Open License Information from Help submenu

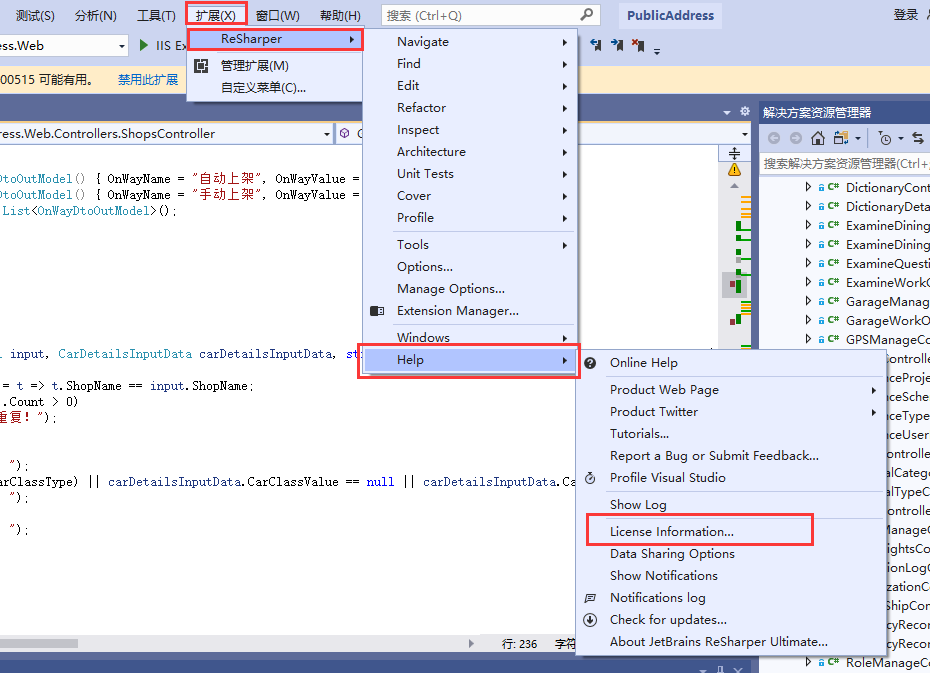tap(672, 532)
